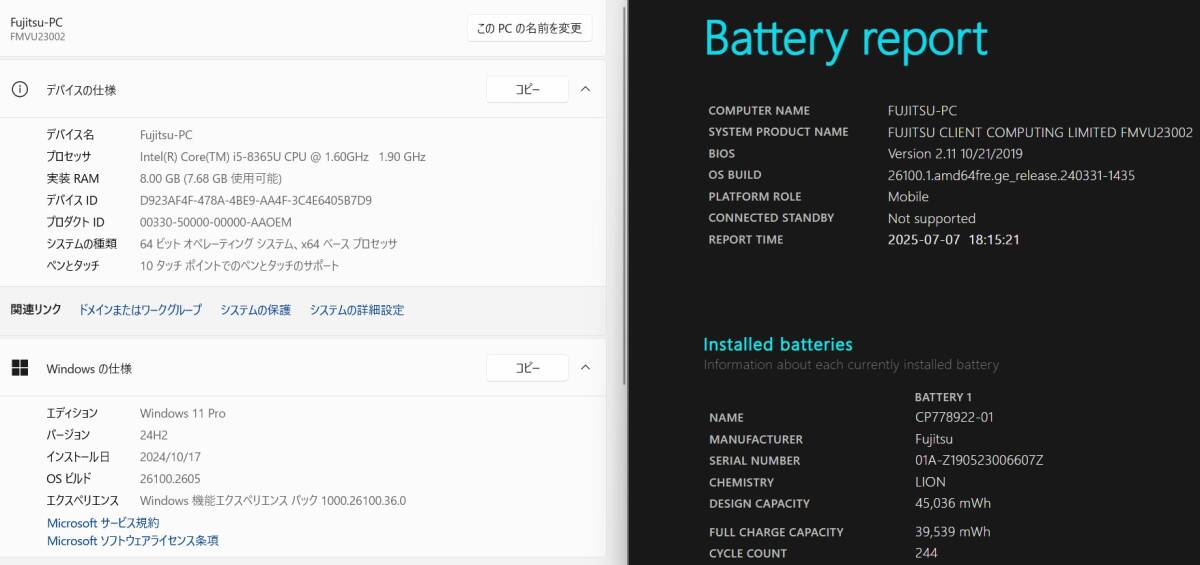This screenshot has height=565, width=1200.
Task: Click the design capacity 45,036 mWh
Action: click(x=953, y=504)
